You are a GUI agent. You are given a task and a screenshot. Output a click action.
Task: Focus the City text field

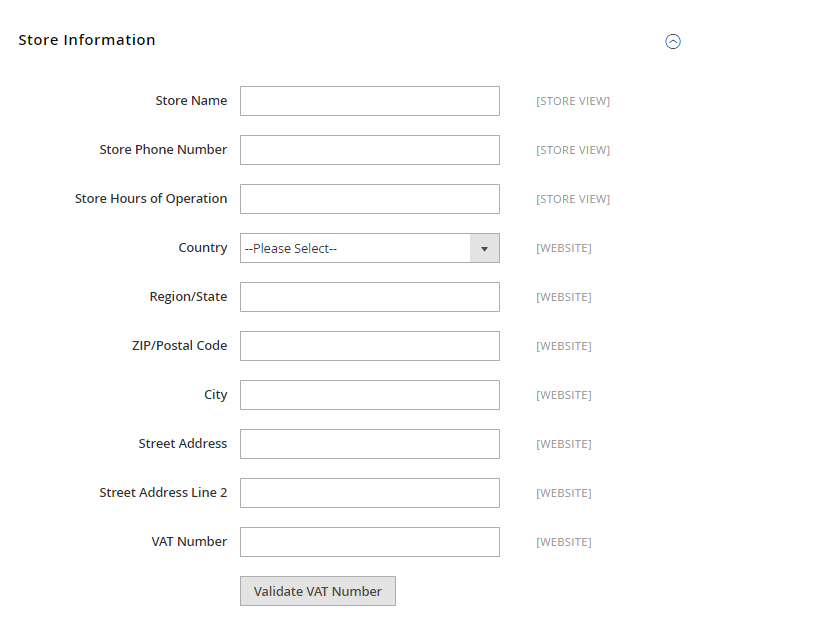click(370, 395)
